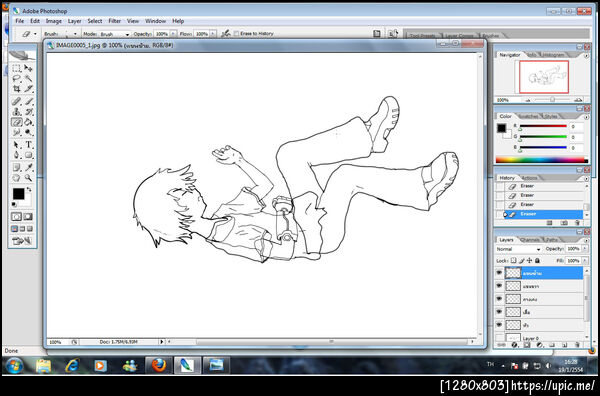600x396 pixels.
Task: Select the Pen tool
Action: click(16, 155)
